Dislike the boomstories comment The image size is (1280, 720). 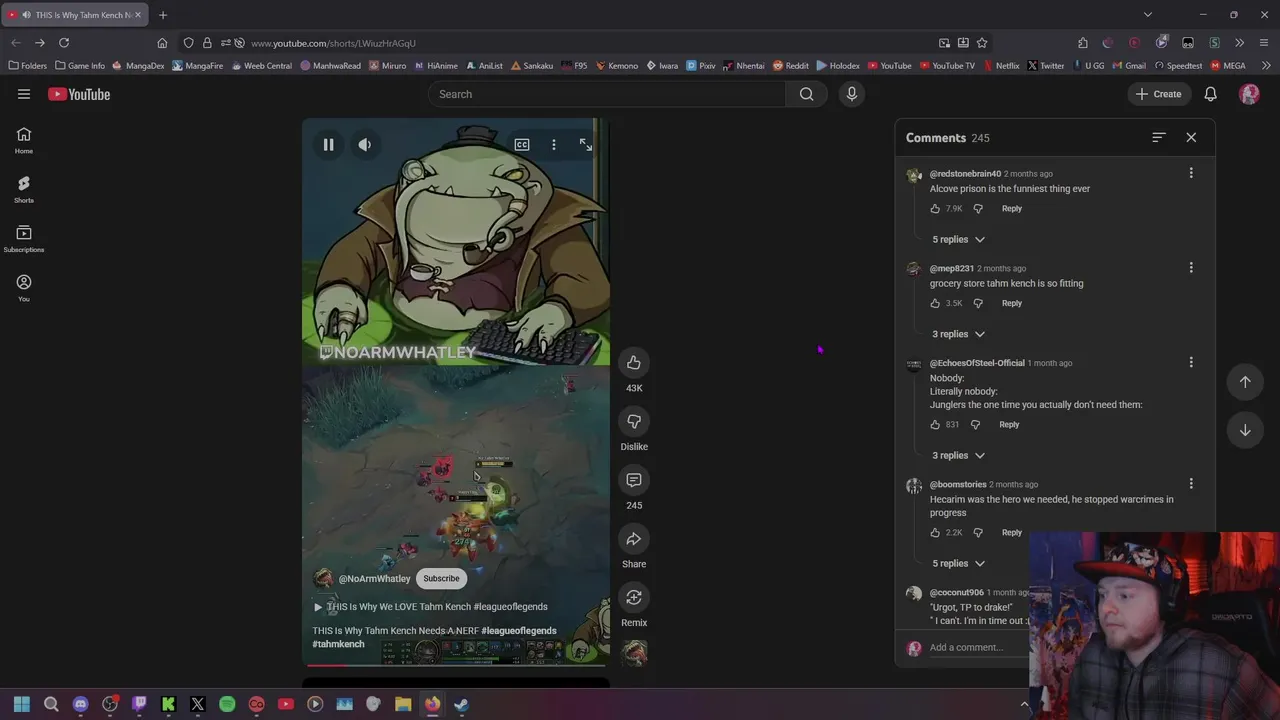pyautogui.click(x=978, y=533)
